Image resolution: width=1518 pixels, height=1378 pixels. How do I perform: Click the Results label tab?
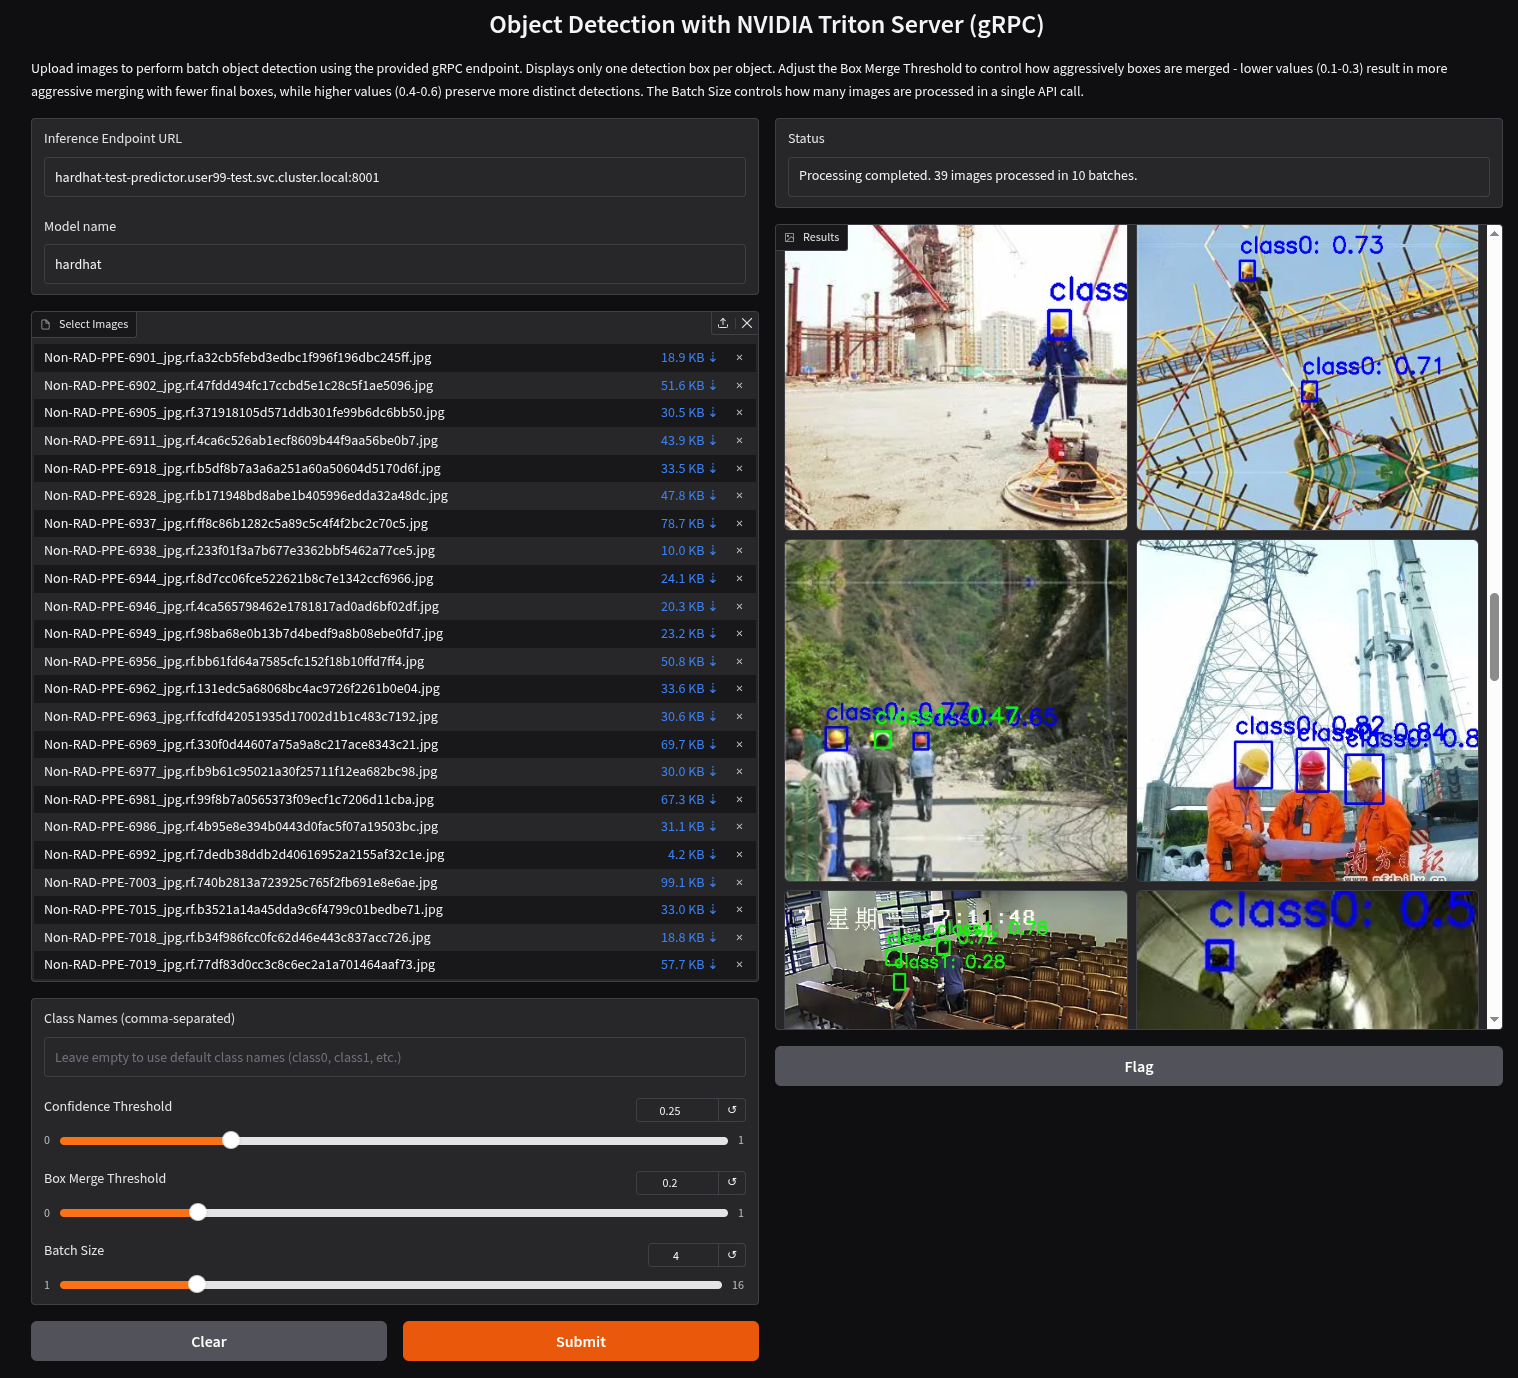812,237
